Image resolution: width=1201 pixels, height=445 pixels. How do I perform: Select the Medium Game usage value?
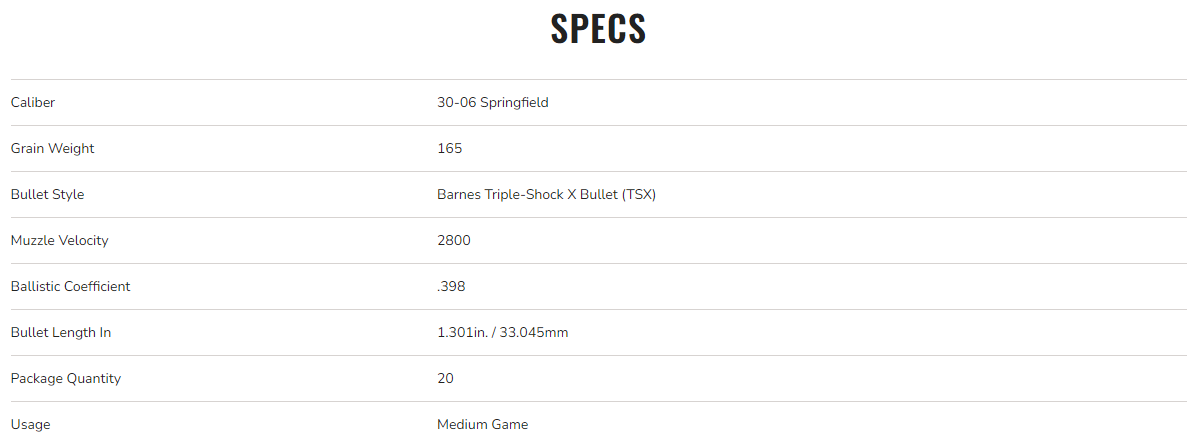(482, 424)
